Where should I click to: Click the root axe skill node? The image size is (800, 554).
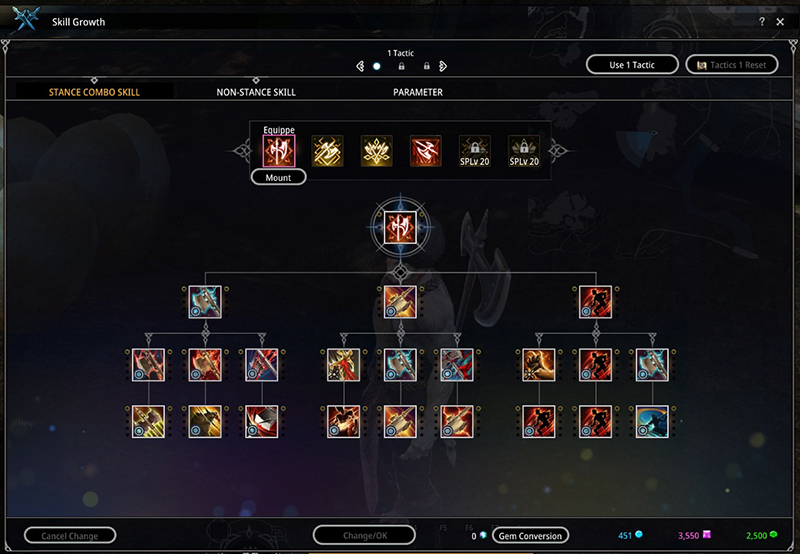pyautogui.click(x=401, y=227)
